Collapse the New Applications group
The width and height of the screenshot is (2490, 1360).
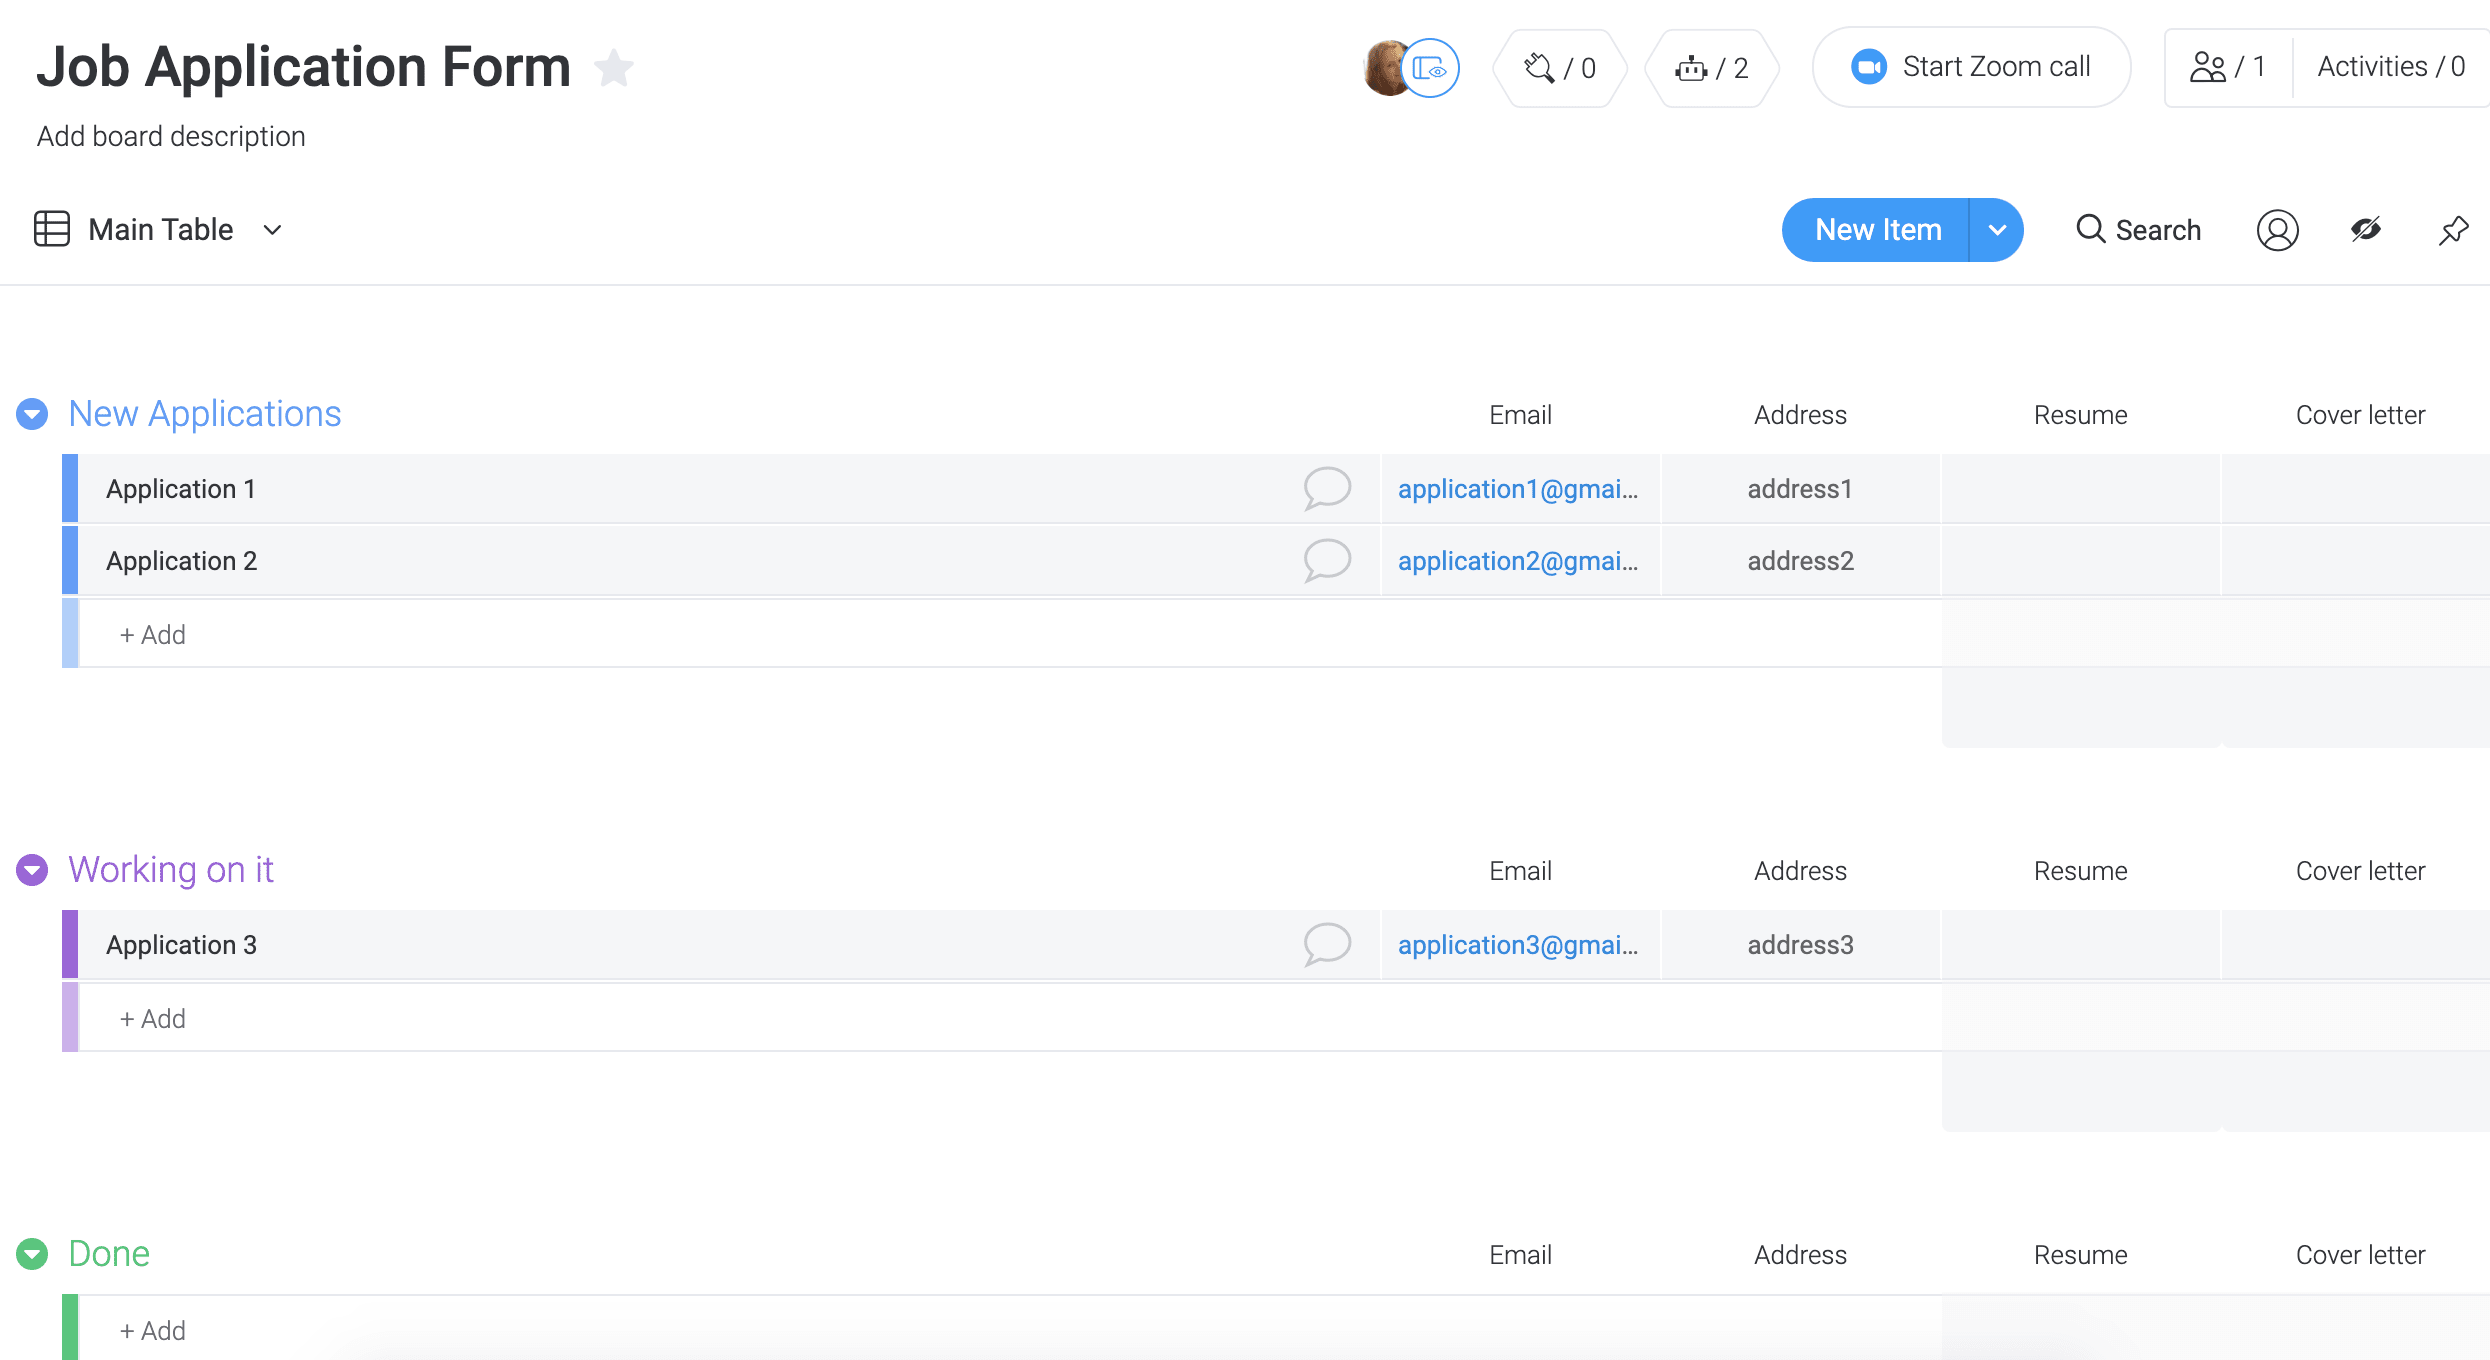point(32,414)
